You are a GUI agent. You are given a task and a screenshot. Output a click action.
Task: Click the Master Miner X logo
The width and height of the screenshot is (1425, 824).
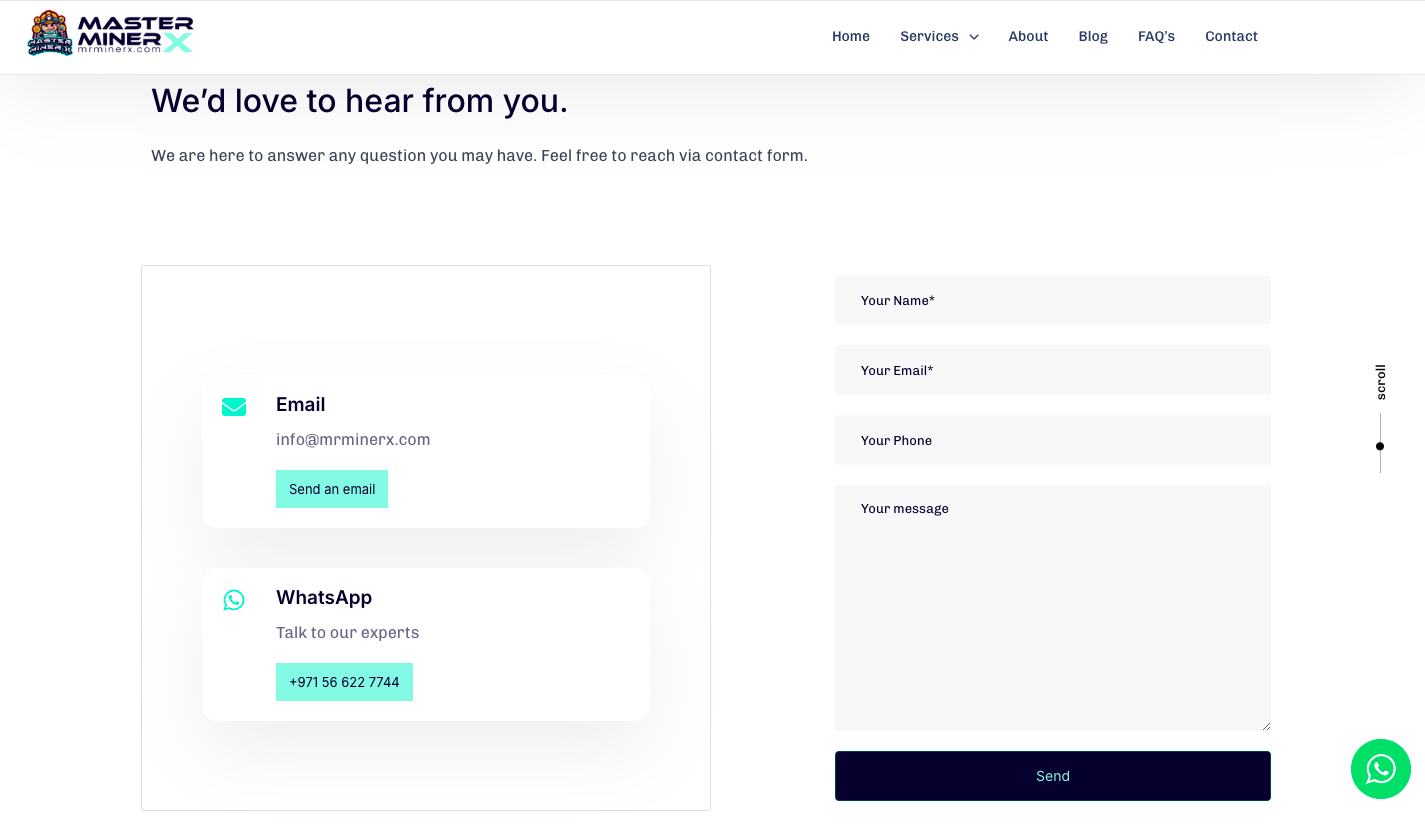pos(110,34)
